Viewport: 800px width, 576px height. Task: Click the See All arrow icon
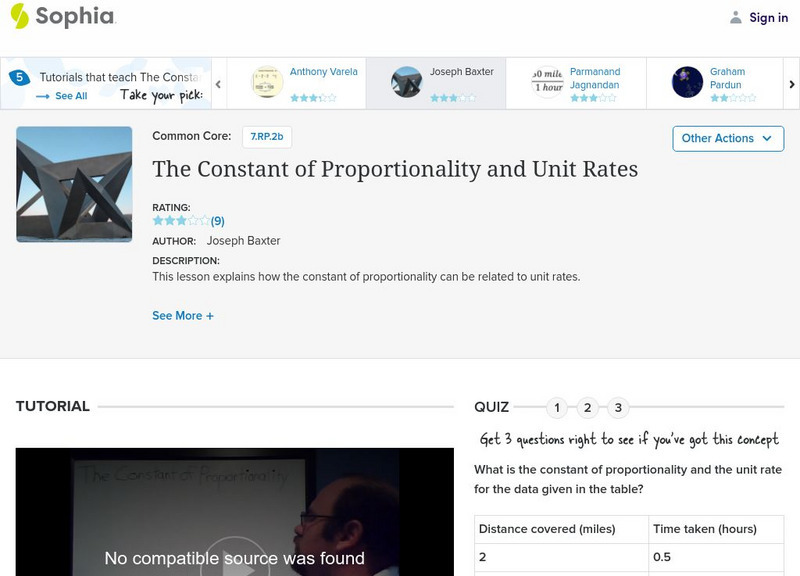click(43, 96)
